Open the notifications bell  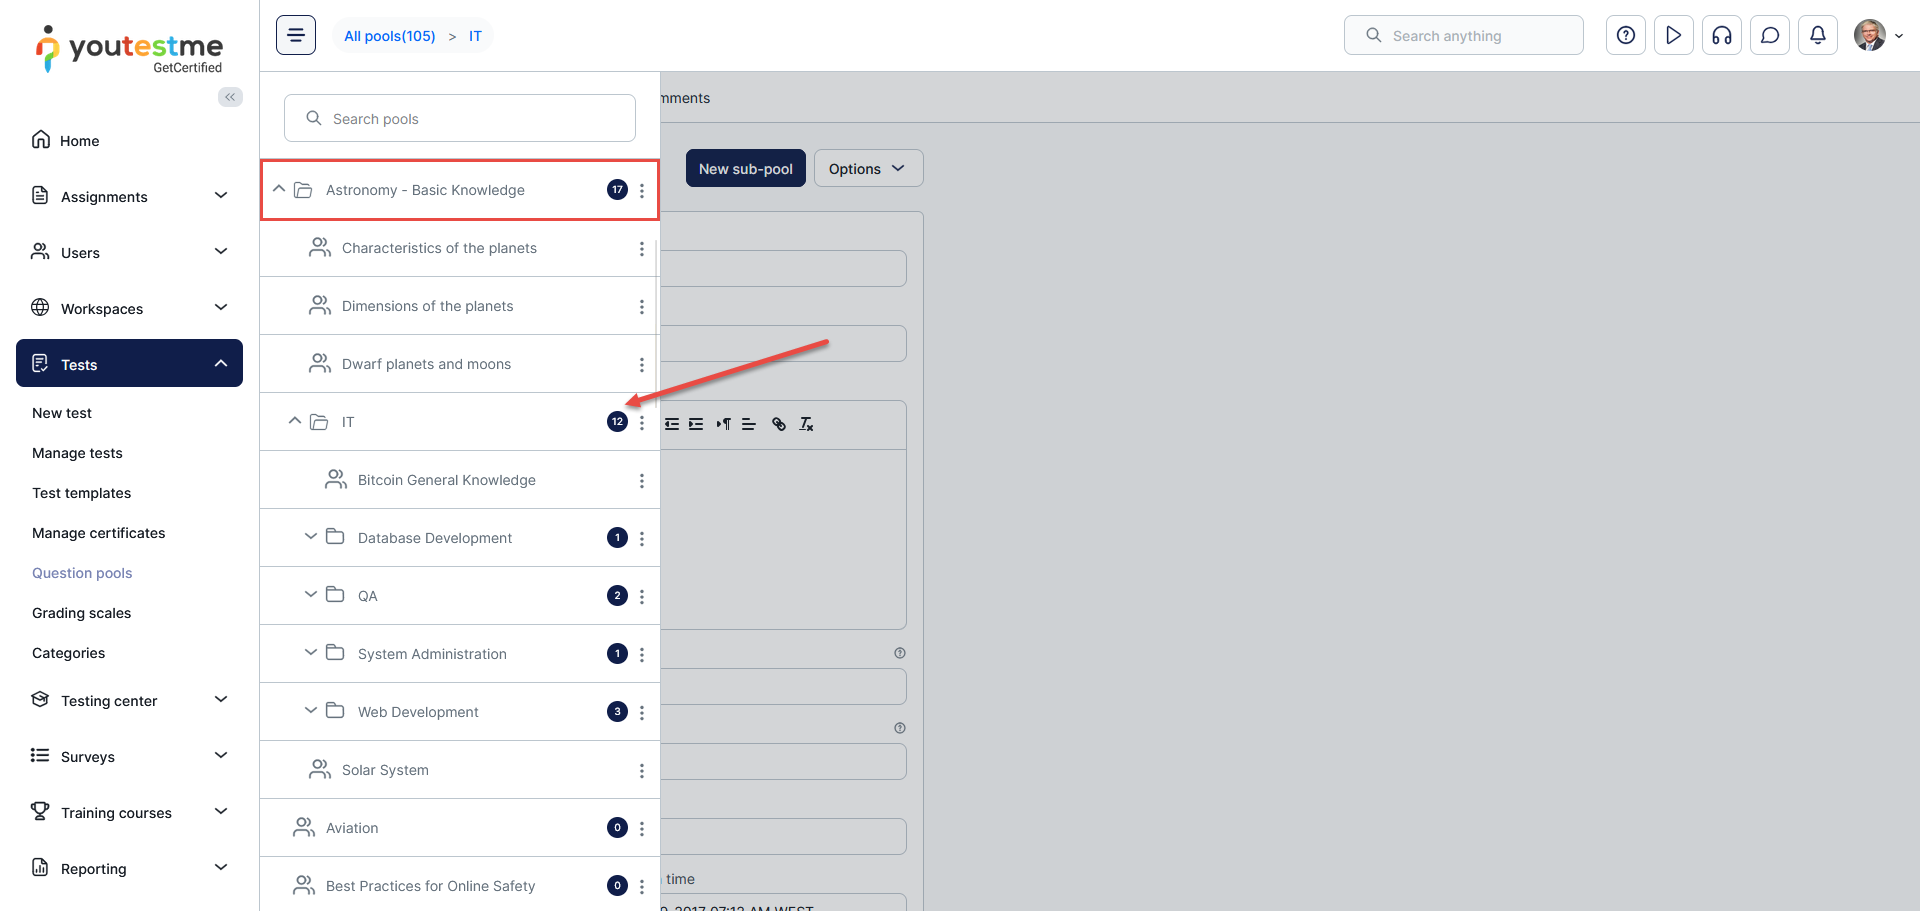click(1818, 36)
